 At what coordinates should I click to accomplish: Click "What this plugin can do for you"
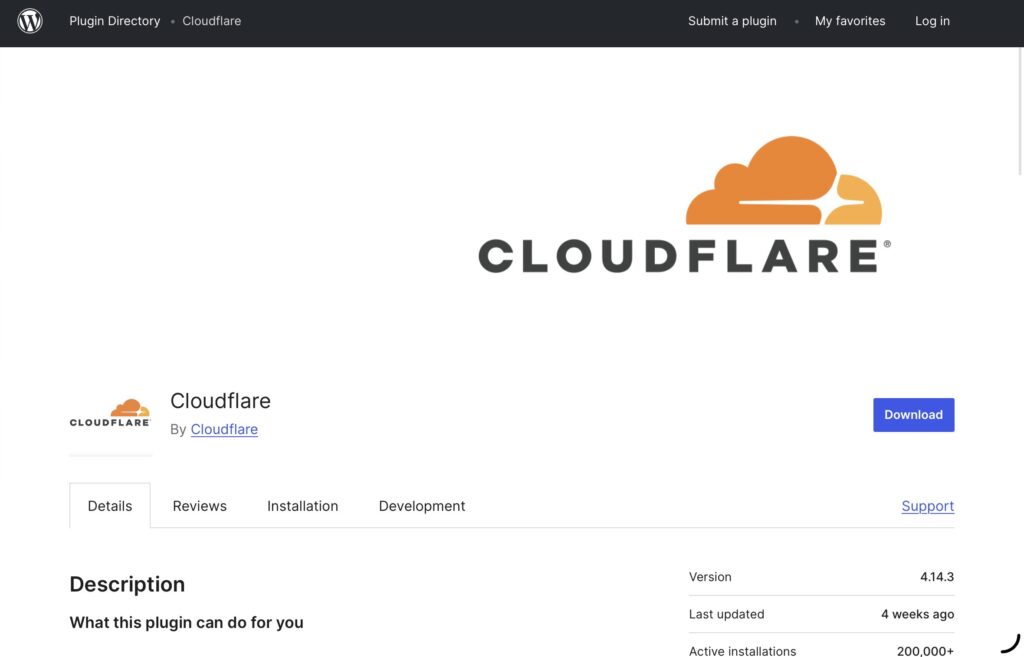(x=186, y=622)
